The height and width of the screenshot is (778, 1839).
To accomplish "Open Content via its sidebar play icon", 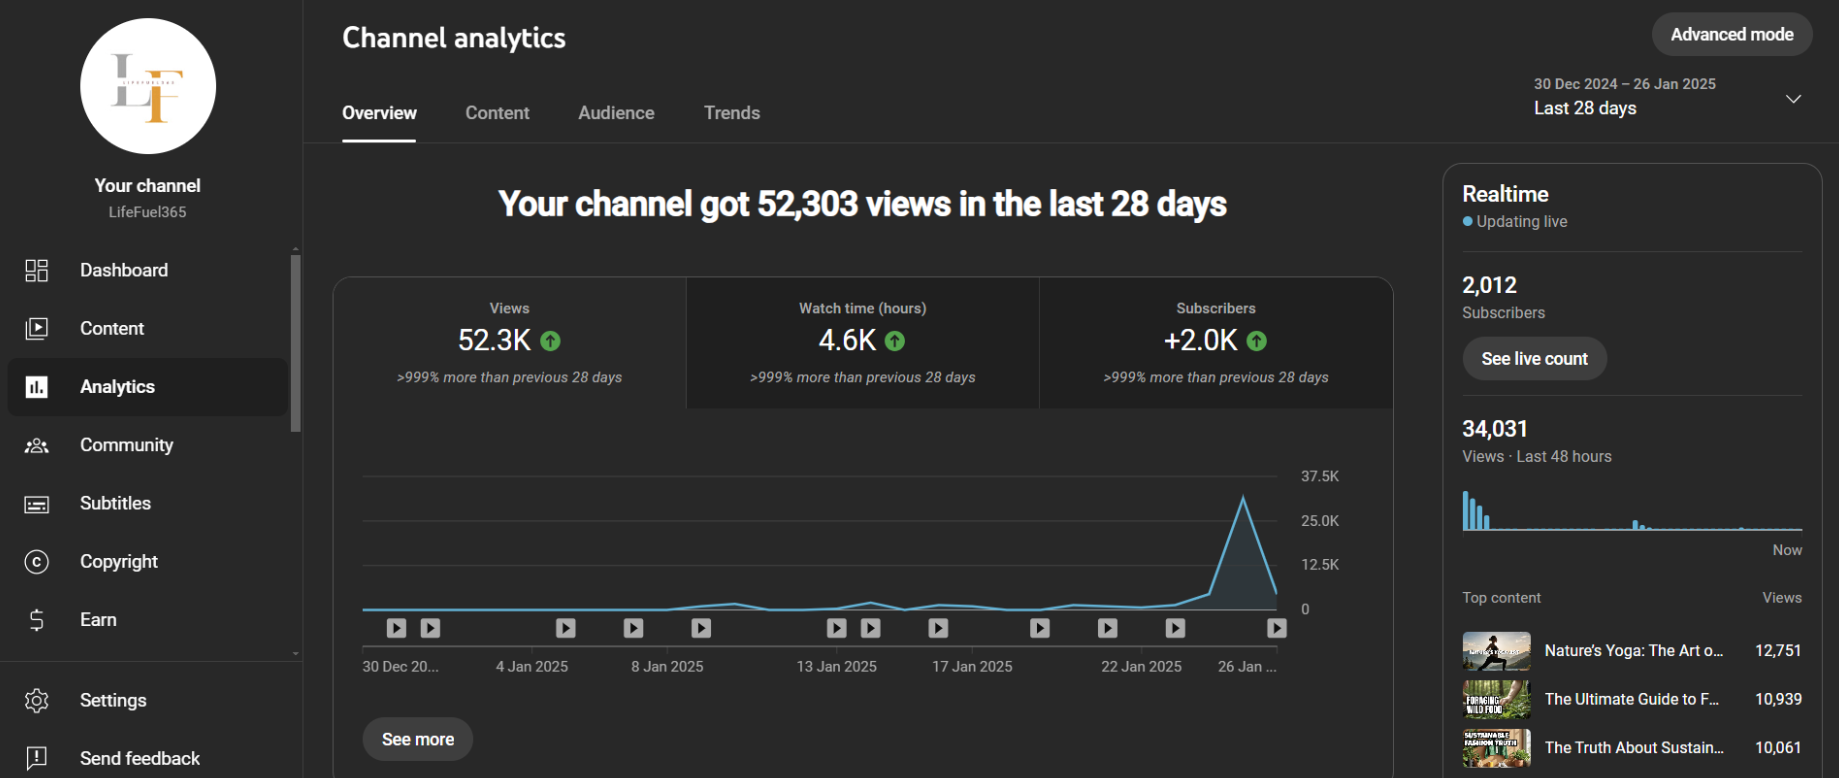I will coord(37,328).
